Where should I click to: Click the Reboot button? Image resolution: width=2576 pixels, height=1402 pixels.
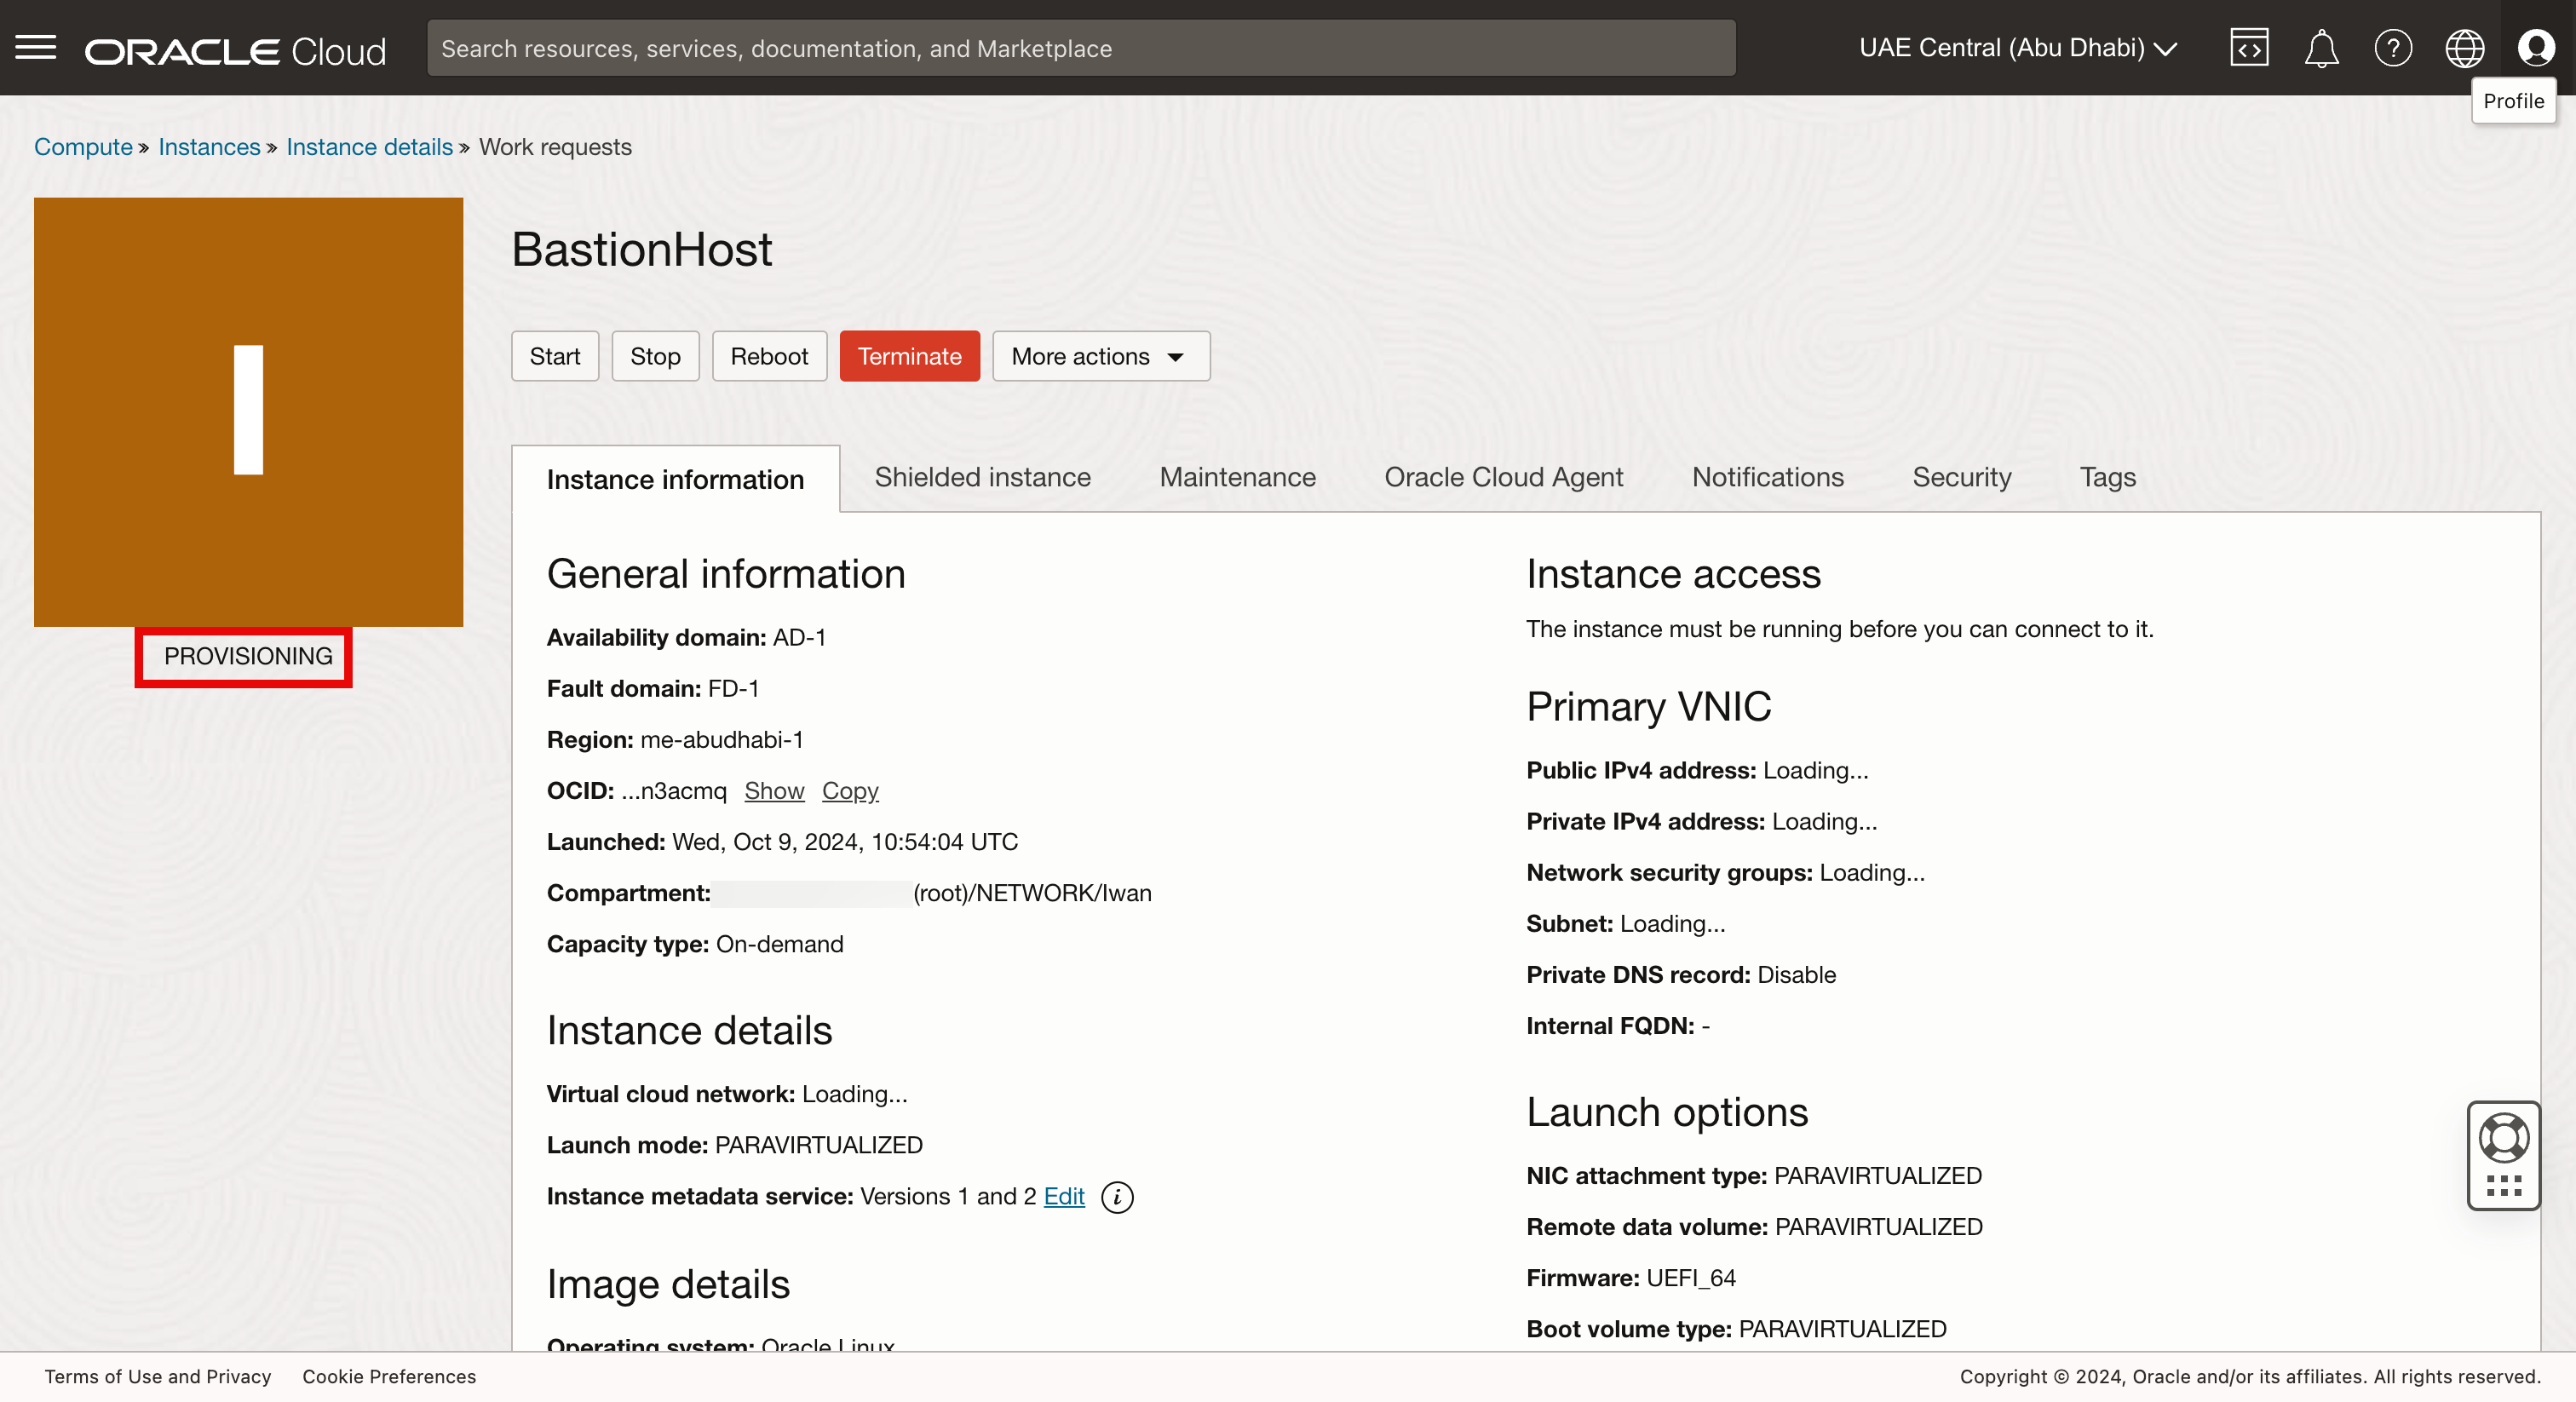pyautogui.click(x=768, y=356)
